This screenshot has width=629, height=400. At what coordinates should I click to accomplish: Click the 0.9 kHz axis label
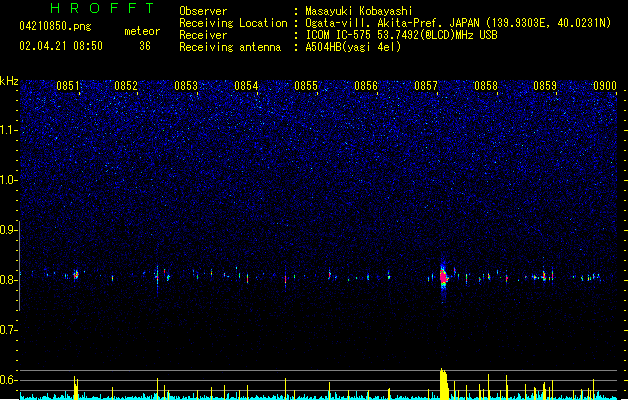[x=8, y=230]
